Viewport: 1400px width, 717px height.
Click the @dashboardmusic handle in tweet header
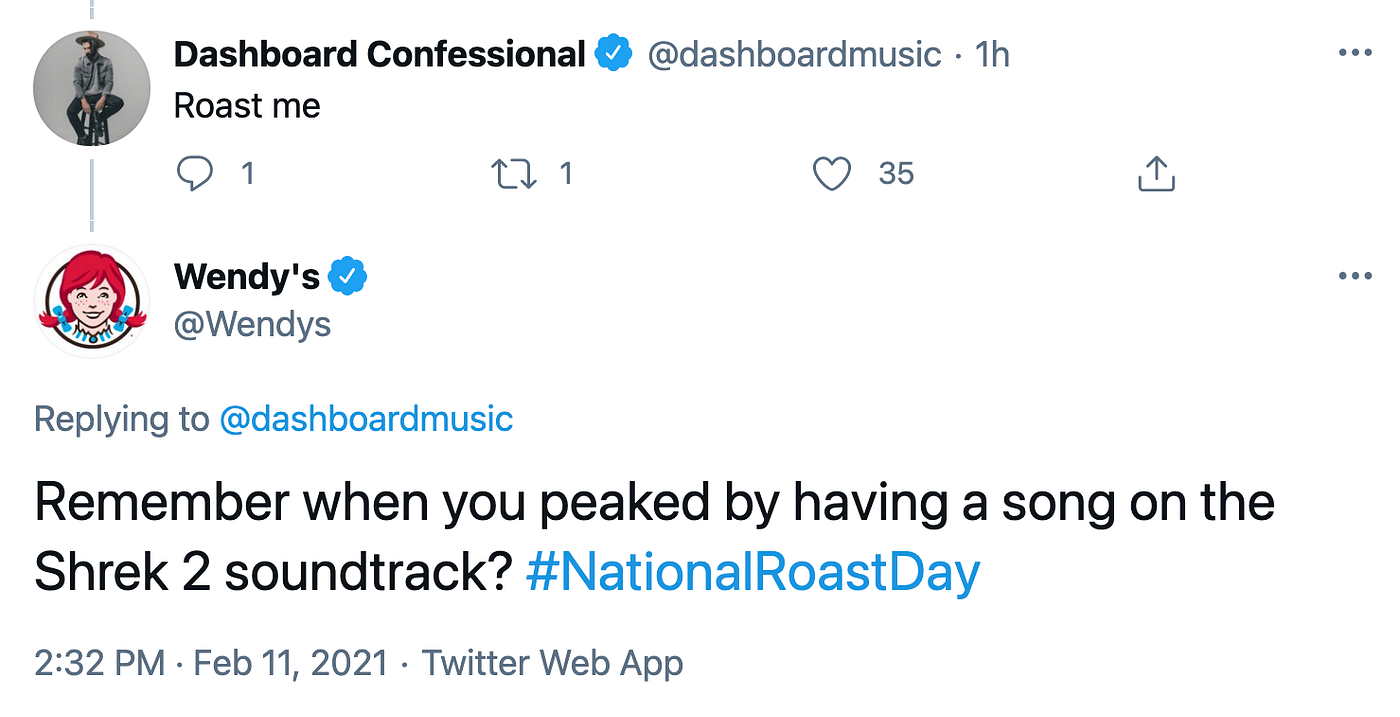(x=794, y=54)
